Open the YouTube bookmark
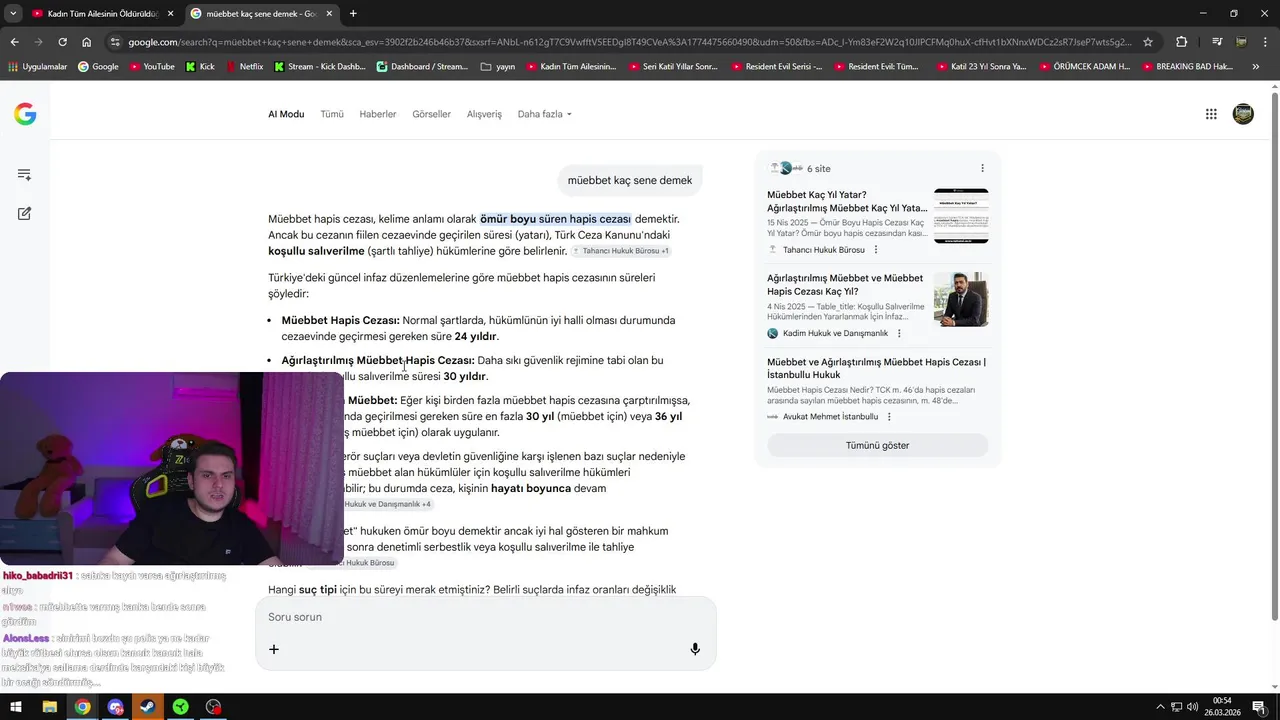The height and width of the screenshot is (720, 1280). [151, 67]
